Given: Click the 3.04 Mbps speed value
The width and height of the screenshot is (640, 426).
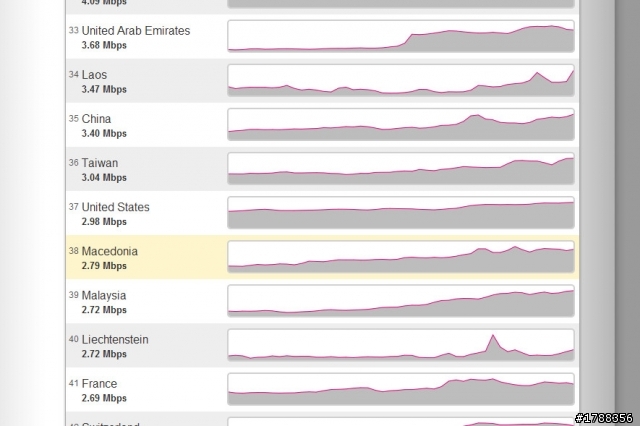Looking at the screenshot, I should [x=104, y=178].
